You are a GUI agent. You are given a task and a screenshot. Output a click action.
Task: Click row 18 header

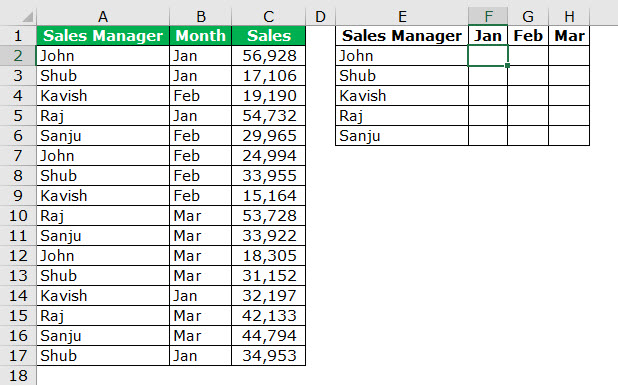pos(18,375)
